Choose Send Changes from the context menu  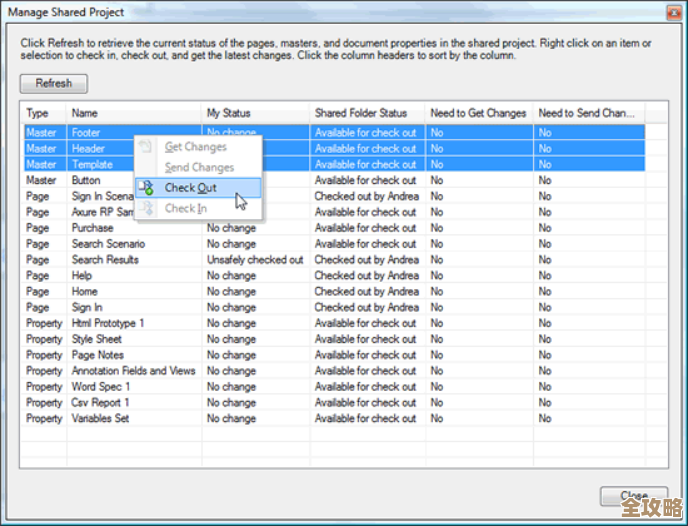point(199,168)
